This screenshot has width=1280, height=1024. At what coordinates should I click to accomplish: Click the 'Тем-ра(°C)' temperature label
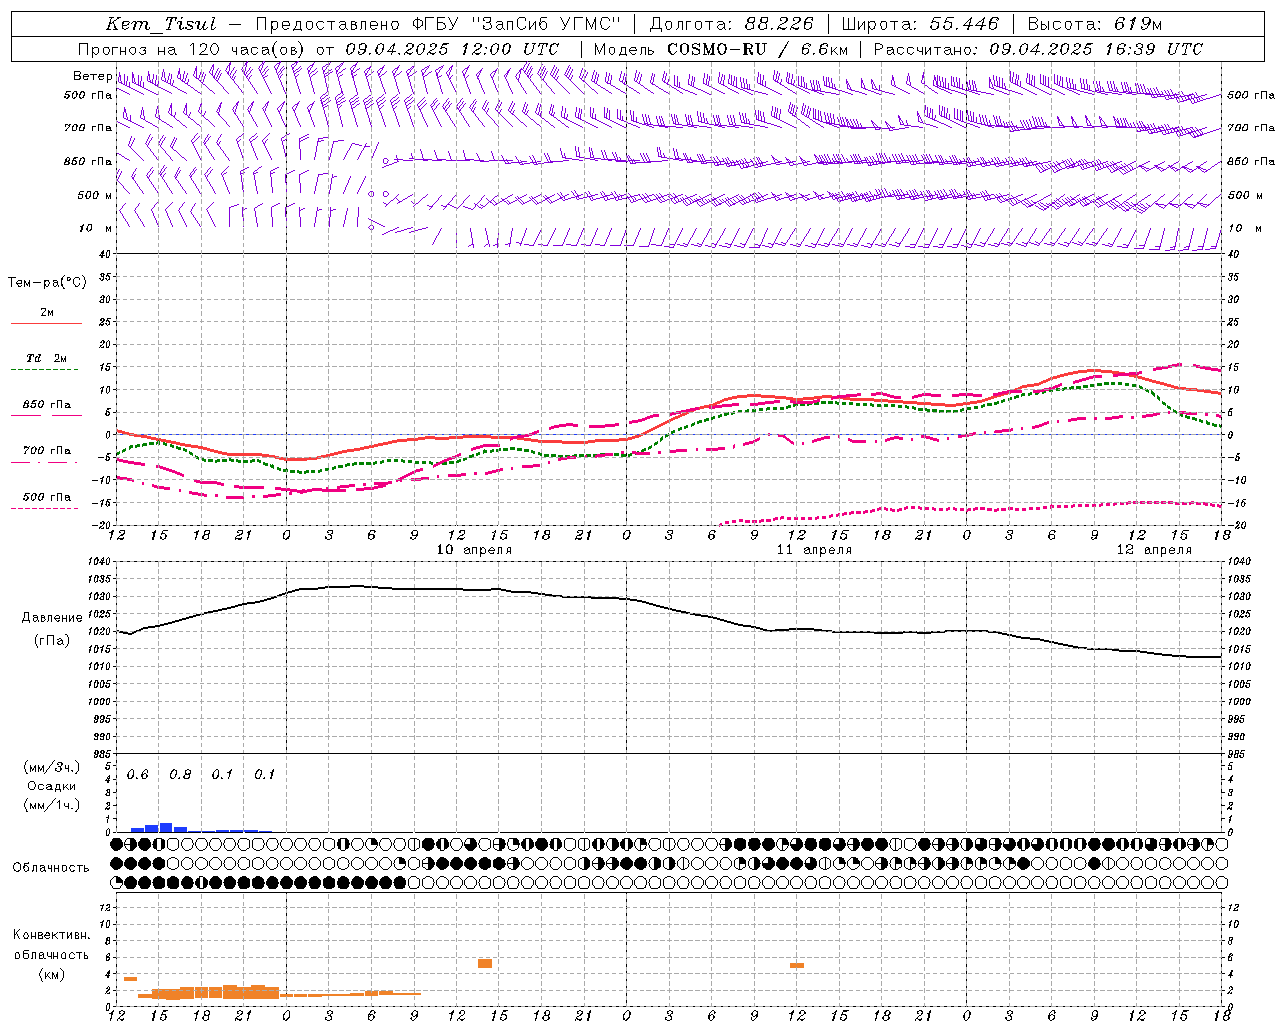click(x=47, y=282)
